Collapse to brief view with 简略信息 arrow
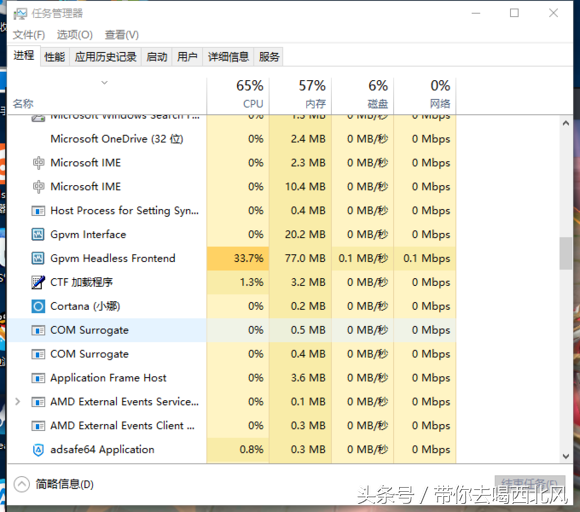 (x=21, y=484)
